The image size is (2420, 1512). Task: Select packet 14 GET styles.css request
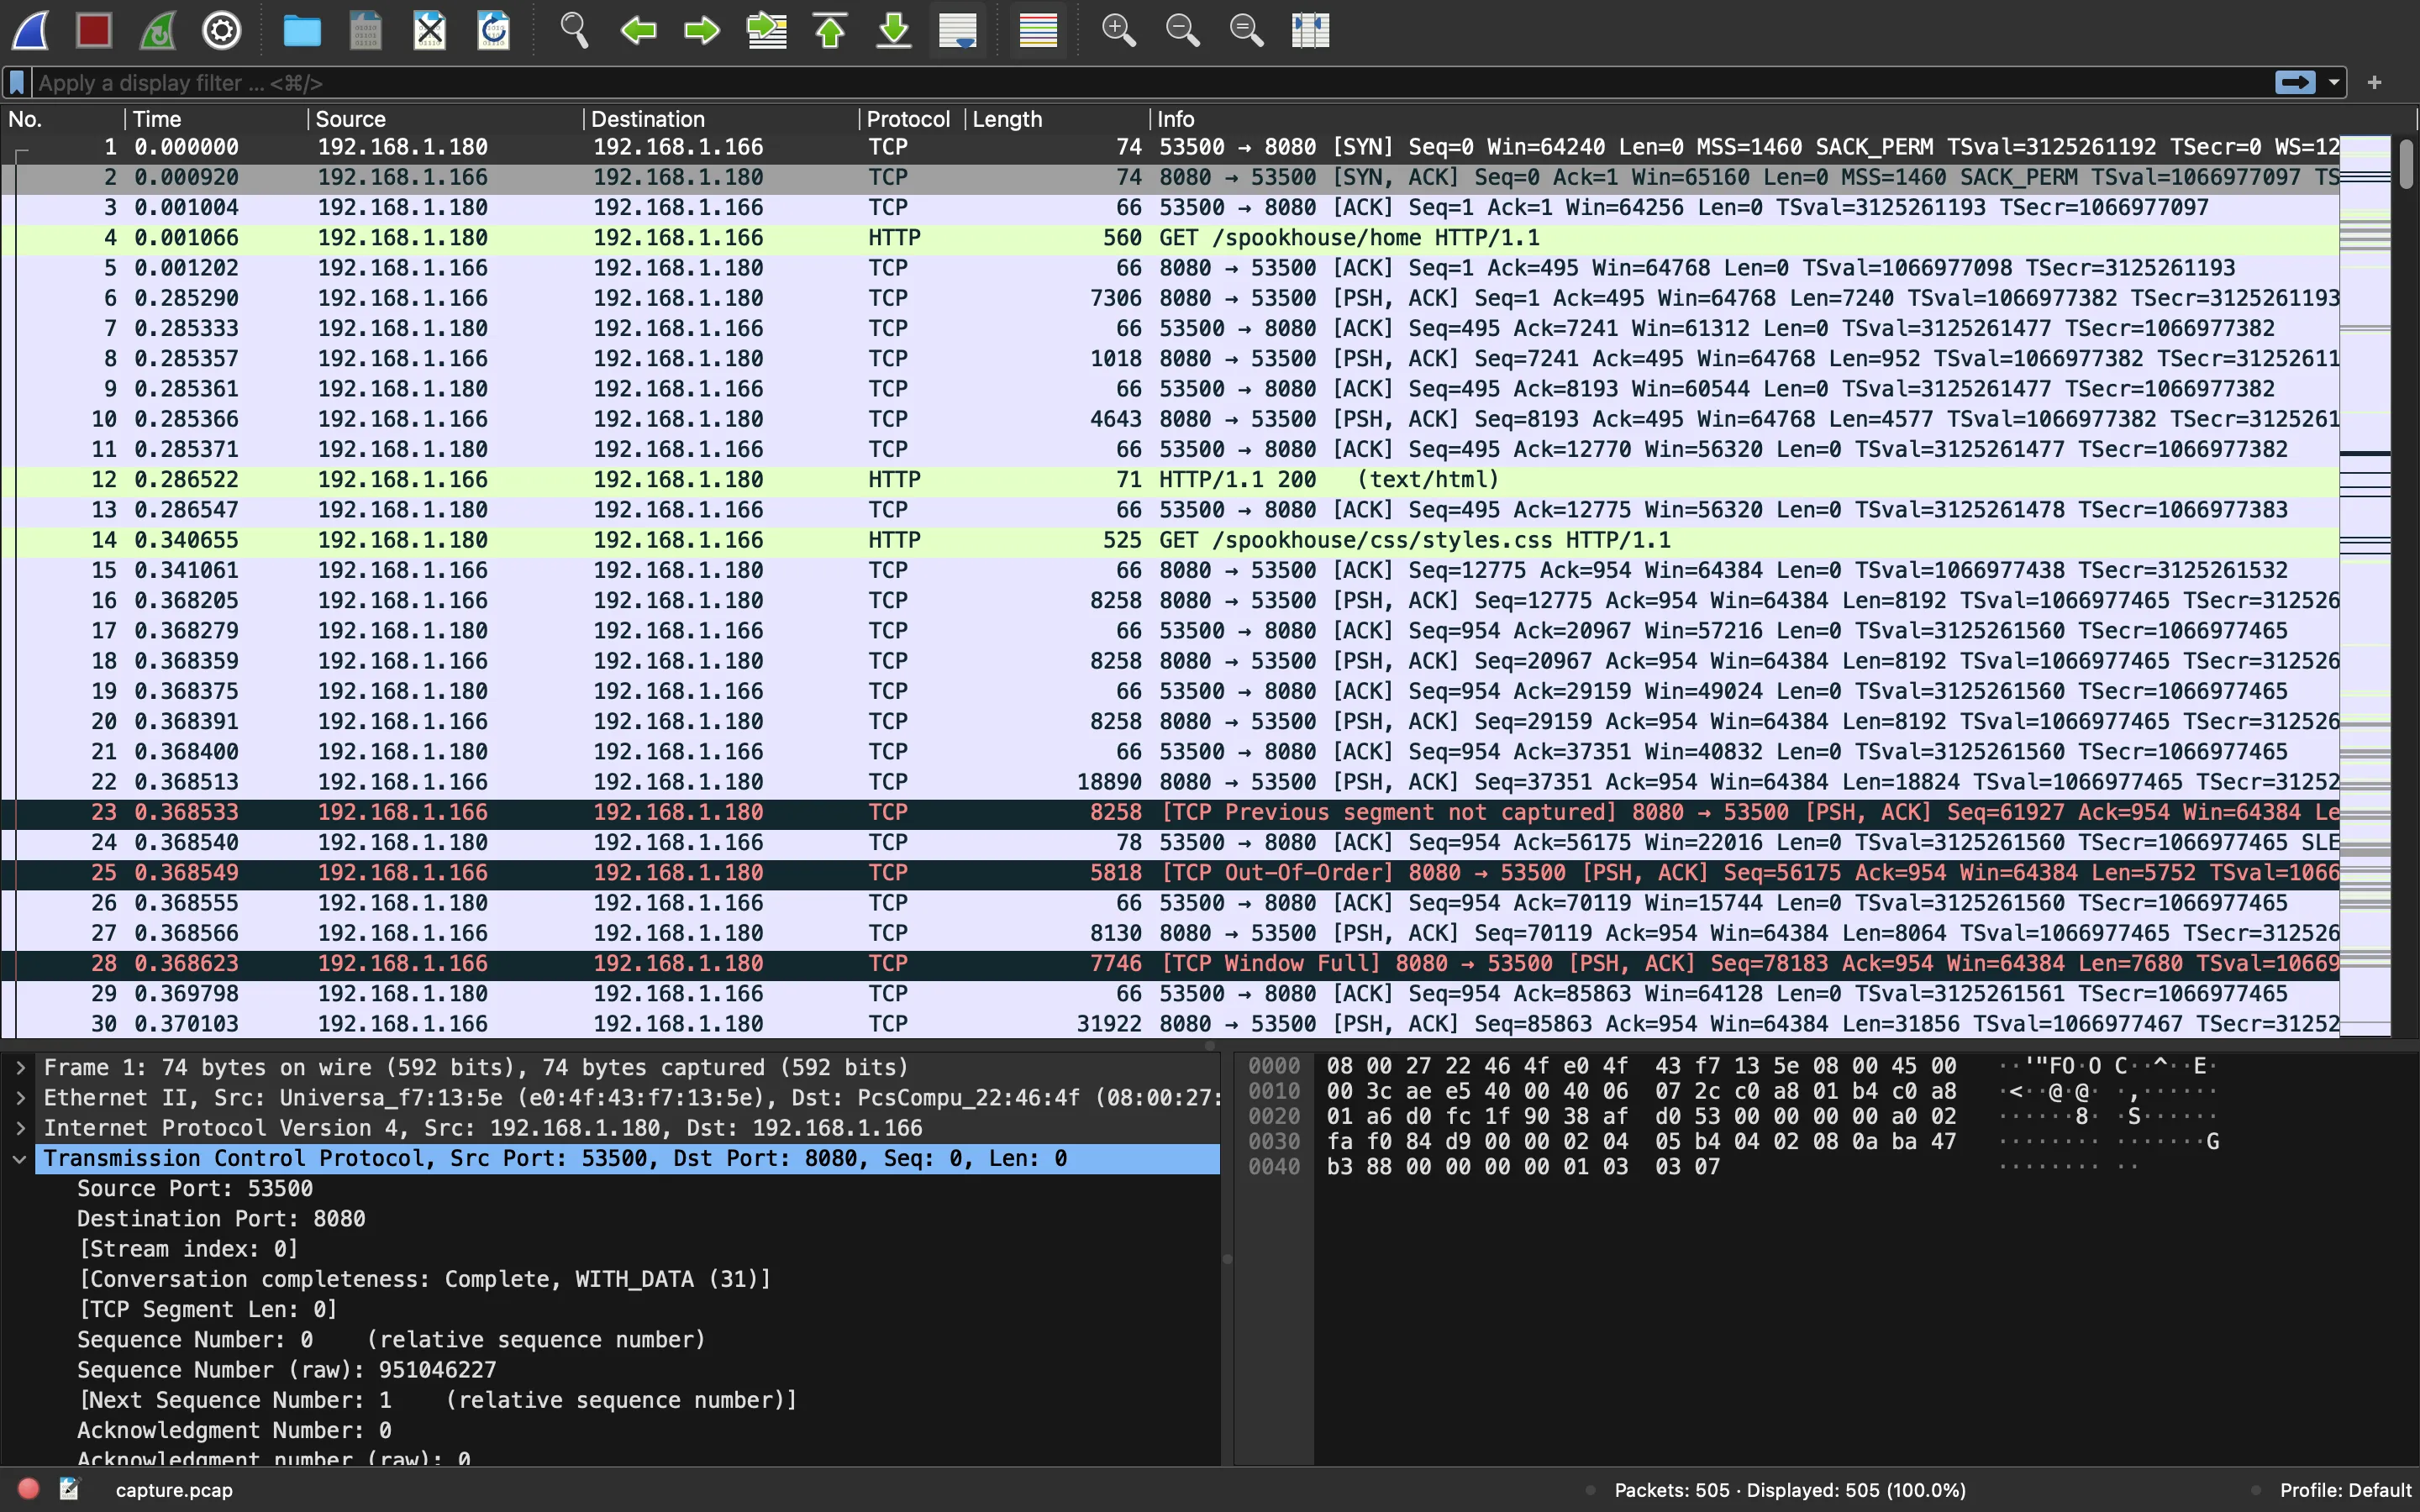1170,540
